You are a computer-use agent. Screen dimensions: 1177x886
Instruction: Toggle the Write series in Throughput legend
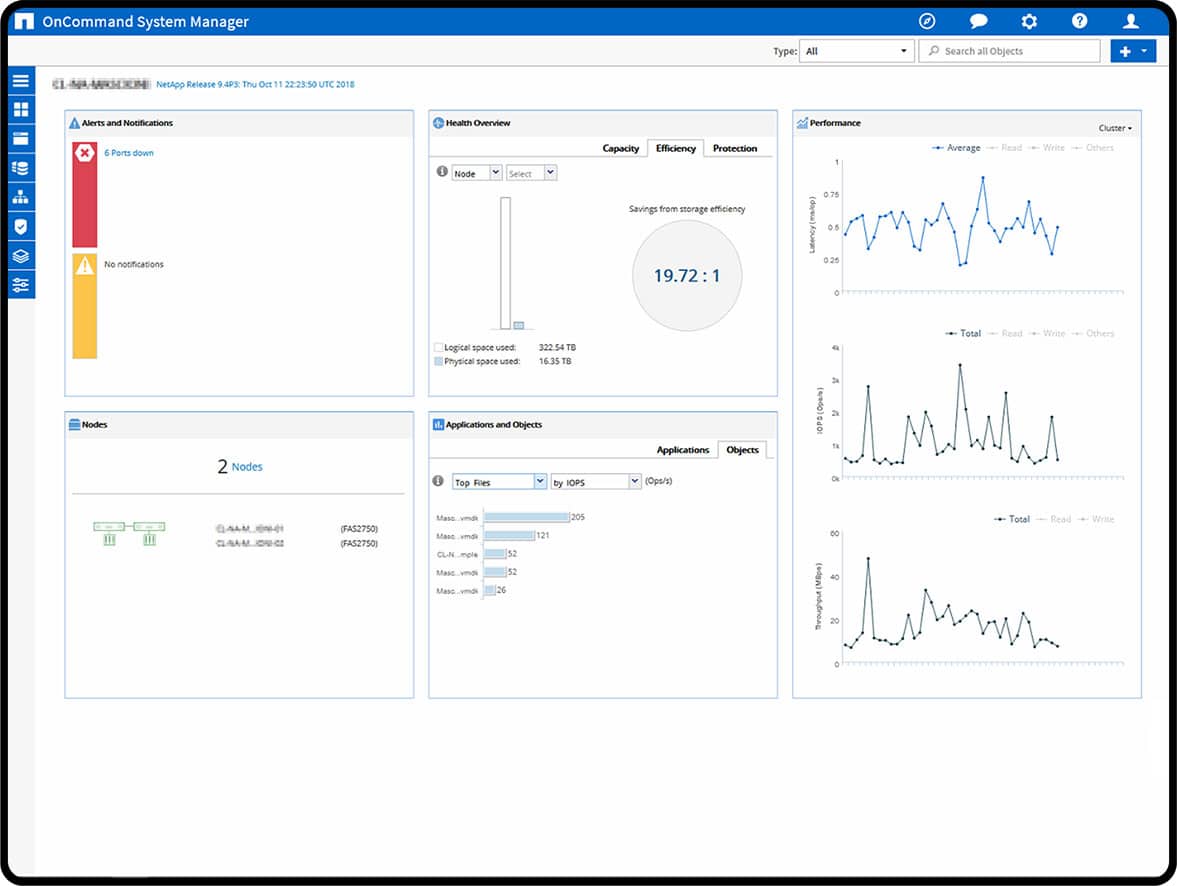click(x=1096, y=519)
